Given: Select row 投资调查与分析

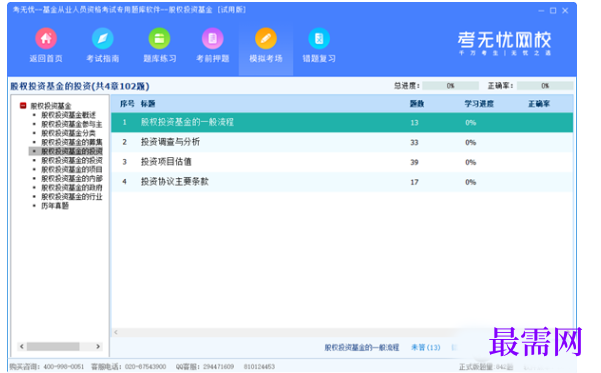Looking at the screenshot, I should 342,142.
